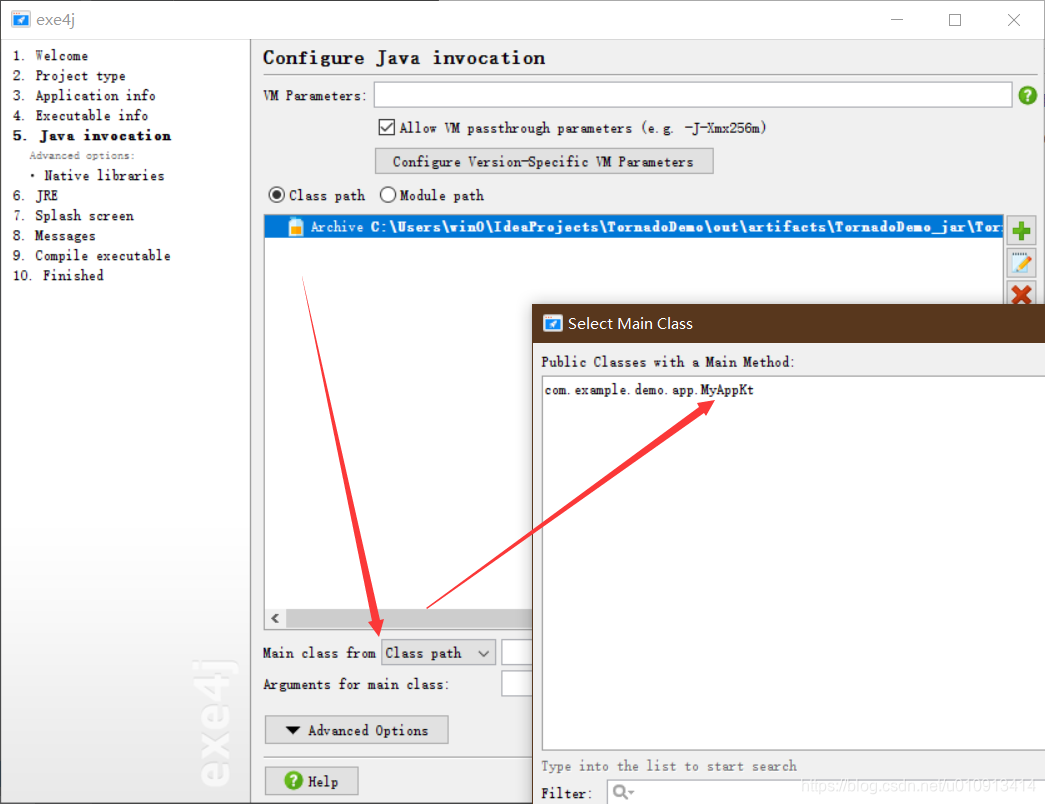Click the red X remove entry icon

click(1021, 293)
